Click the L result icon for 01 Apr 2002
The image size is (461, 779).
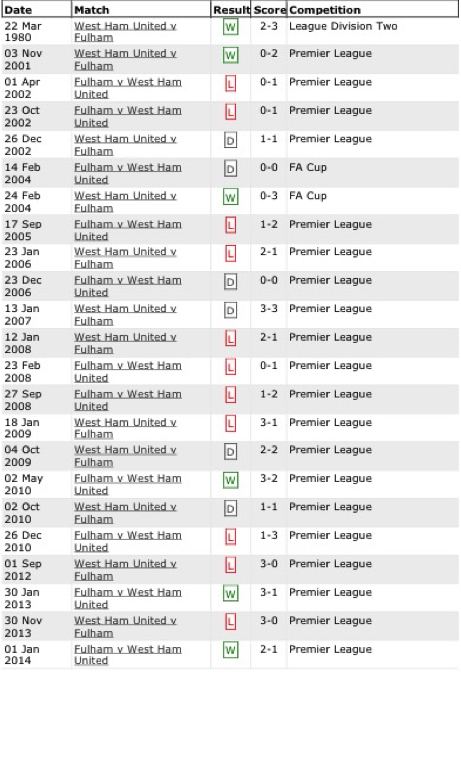[x=230, y=83]
